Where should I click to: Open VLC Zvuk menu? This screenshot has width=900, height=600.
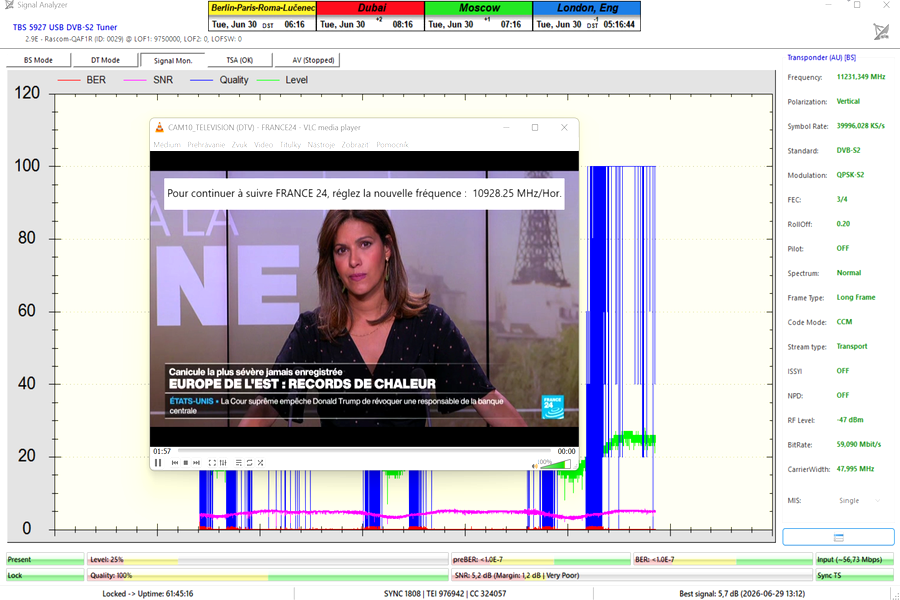[x=239, y=145]
